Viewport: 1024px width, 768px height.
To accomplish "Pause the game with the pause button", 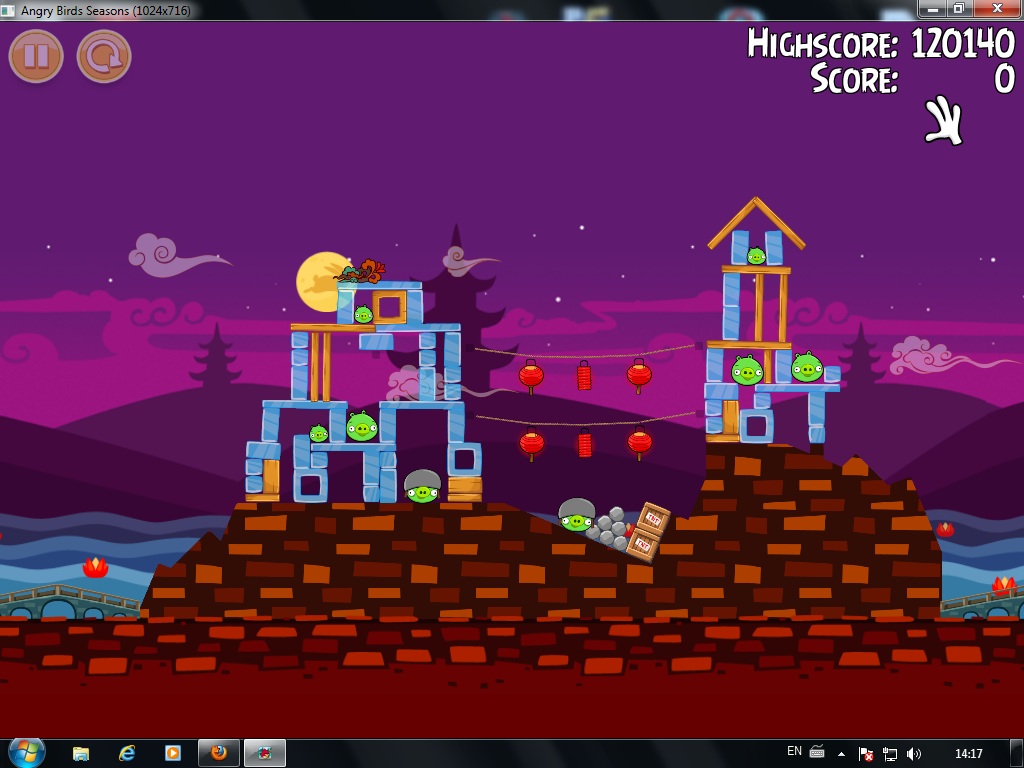I will coord(36,56).
